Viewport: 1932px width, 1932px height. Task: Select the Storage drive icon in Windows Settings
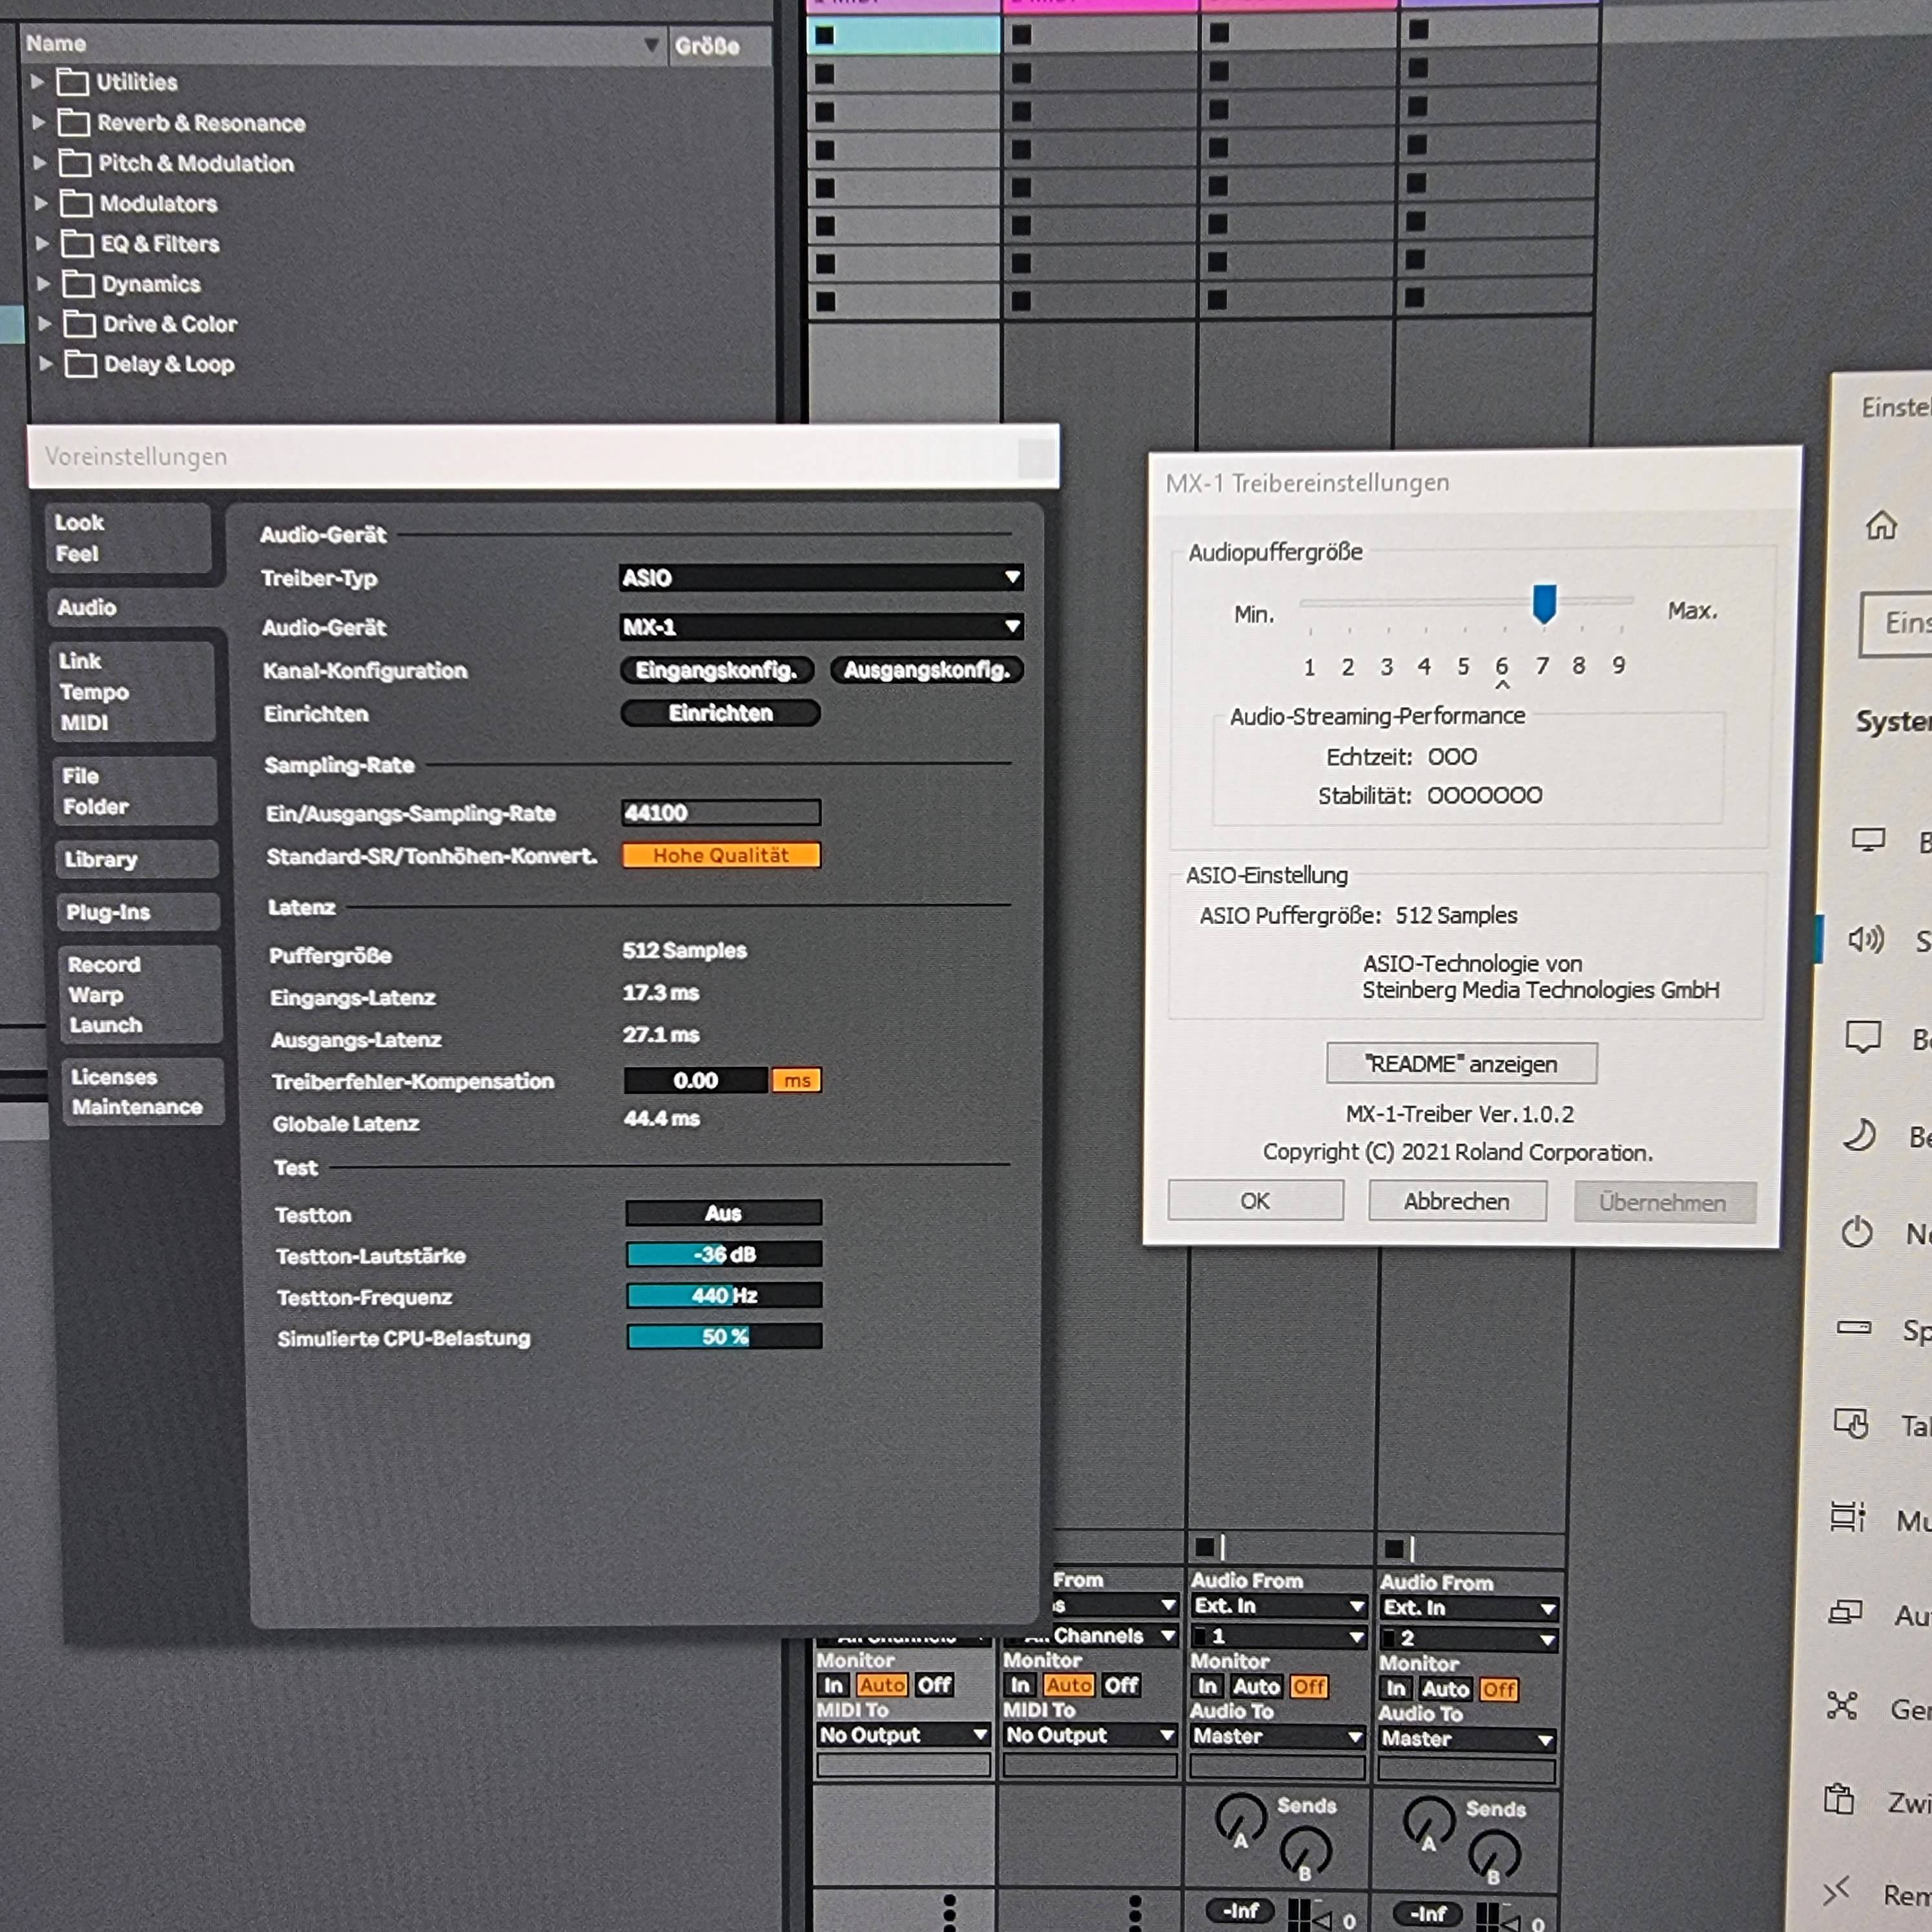click(x=1854, y=1328)
